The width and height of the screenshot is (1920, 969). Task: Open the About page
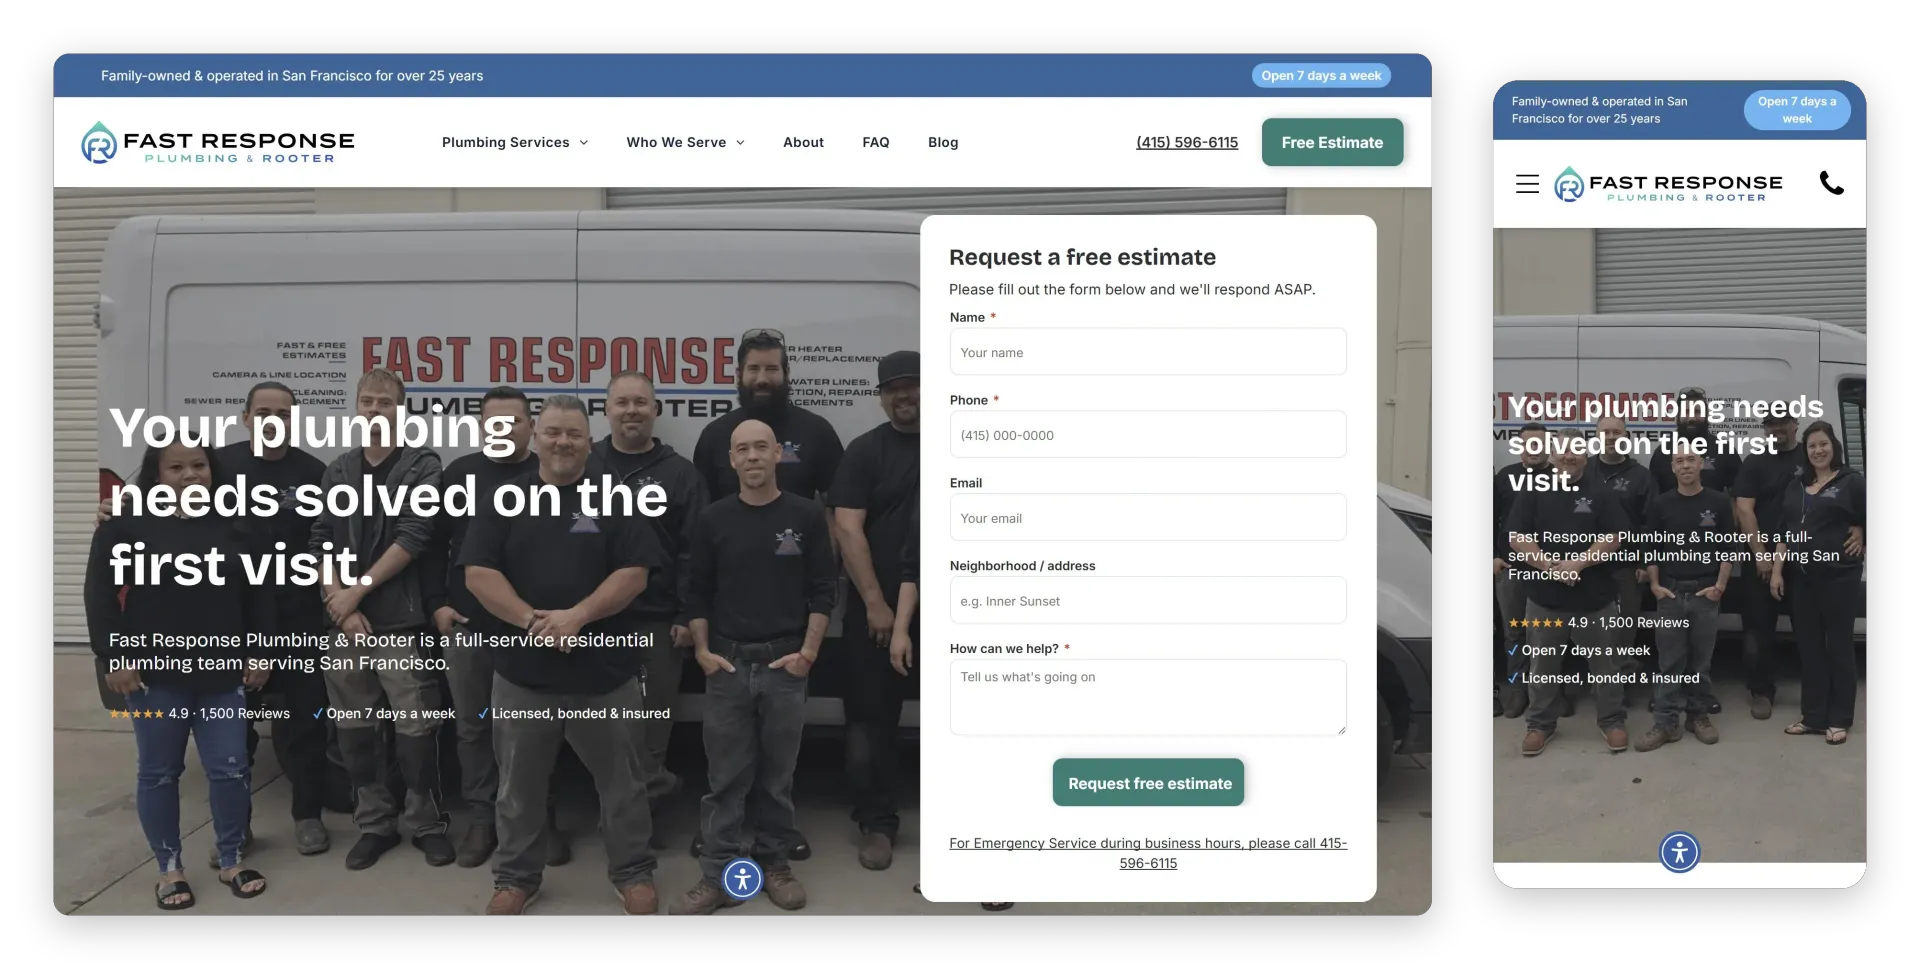pyautogui.click(x=803, y=142)
